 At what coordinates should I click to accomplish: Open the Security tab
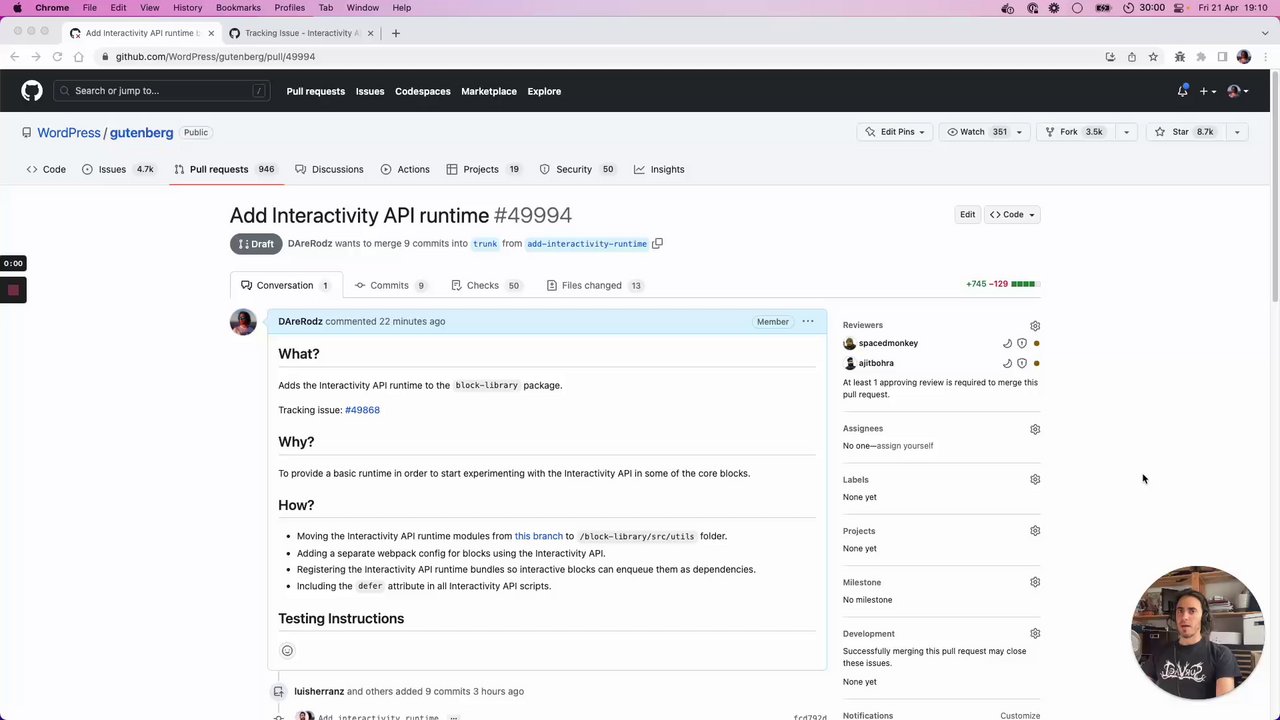click(577, 169)
